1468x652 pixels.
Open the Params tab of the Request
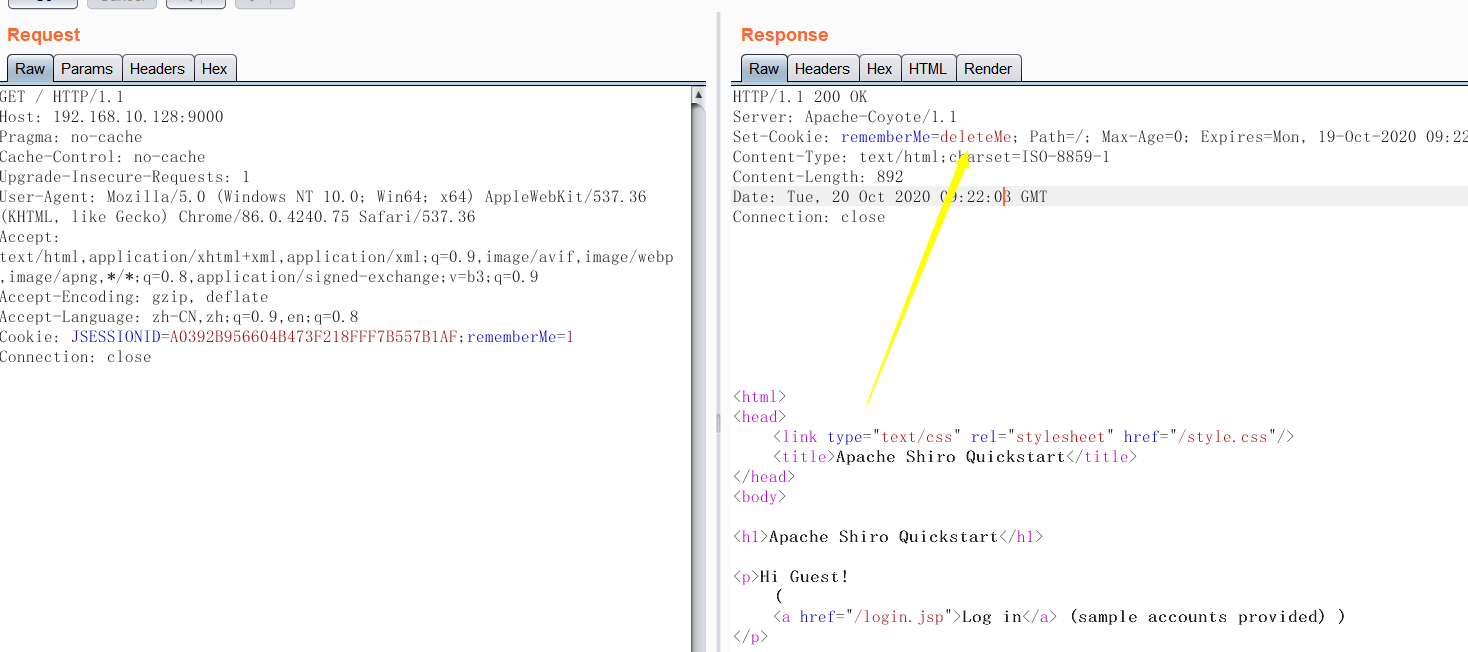[x=87, y=69]
